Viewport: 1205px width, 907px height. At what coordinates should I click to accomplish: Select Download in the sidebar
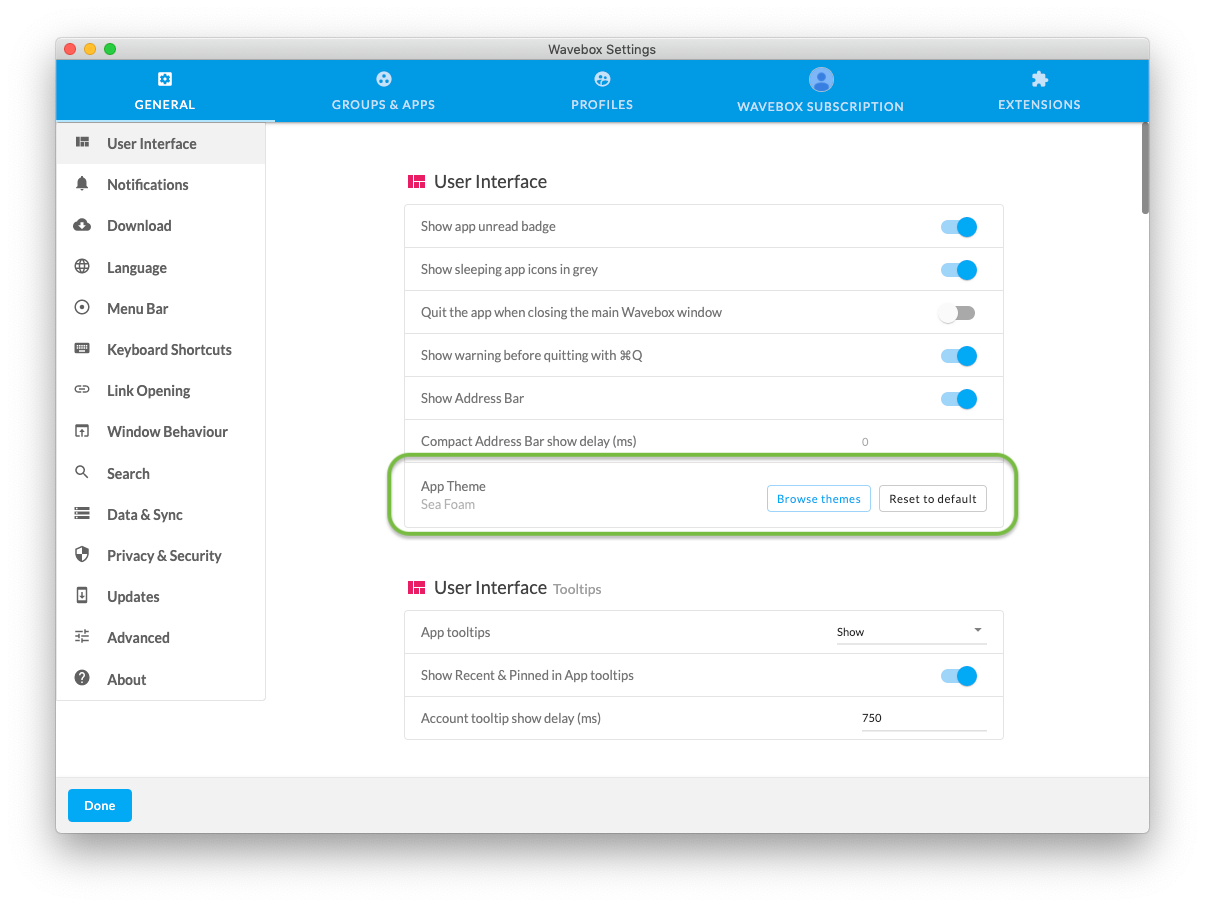[x=161, y=225]
